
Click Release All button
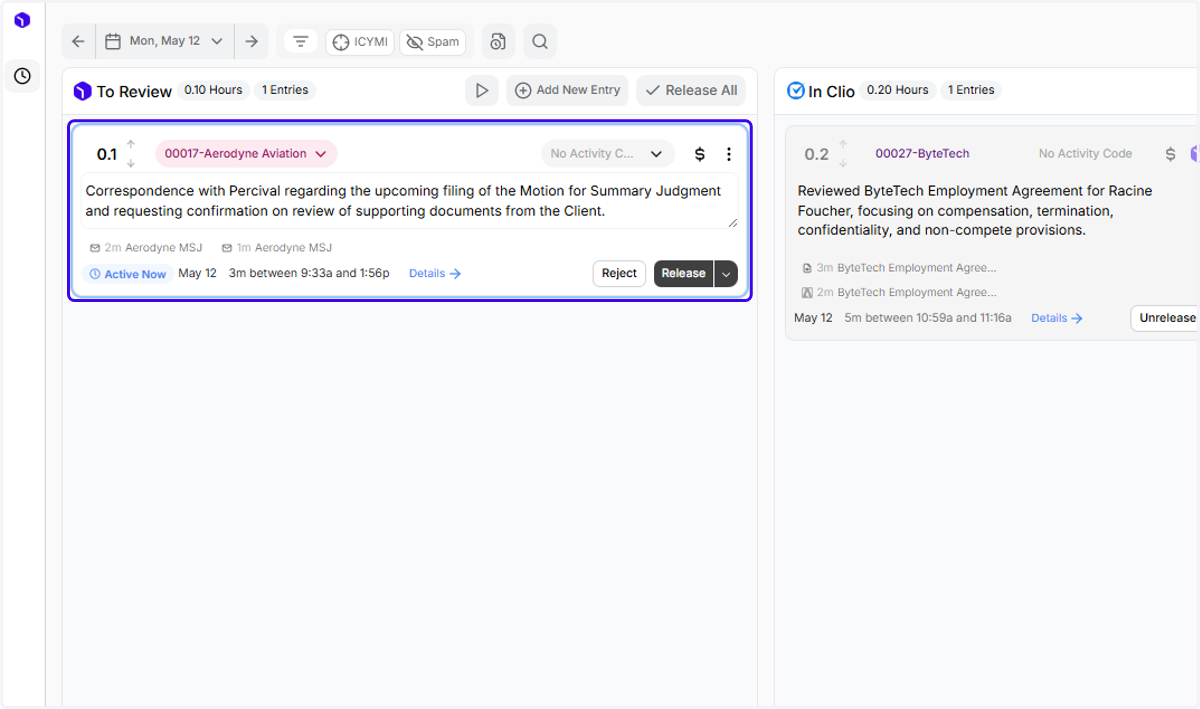pyautogui.click(x=691, y=90)
